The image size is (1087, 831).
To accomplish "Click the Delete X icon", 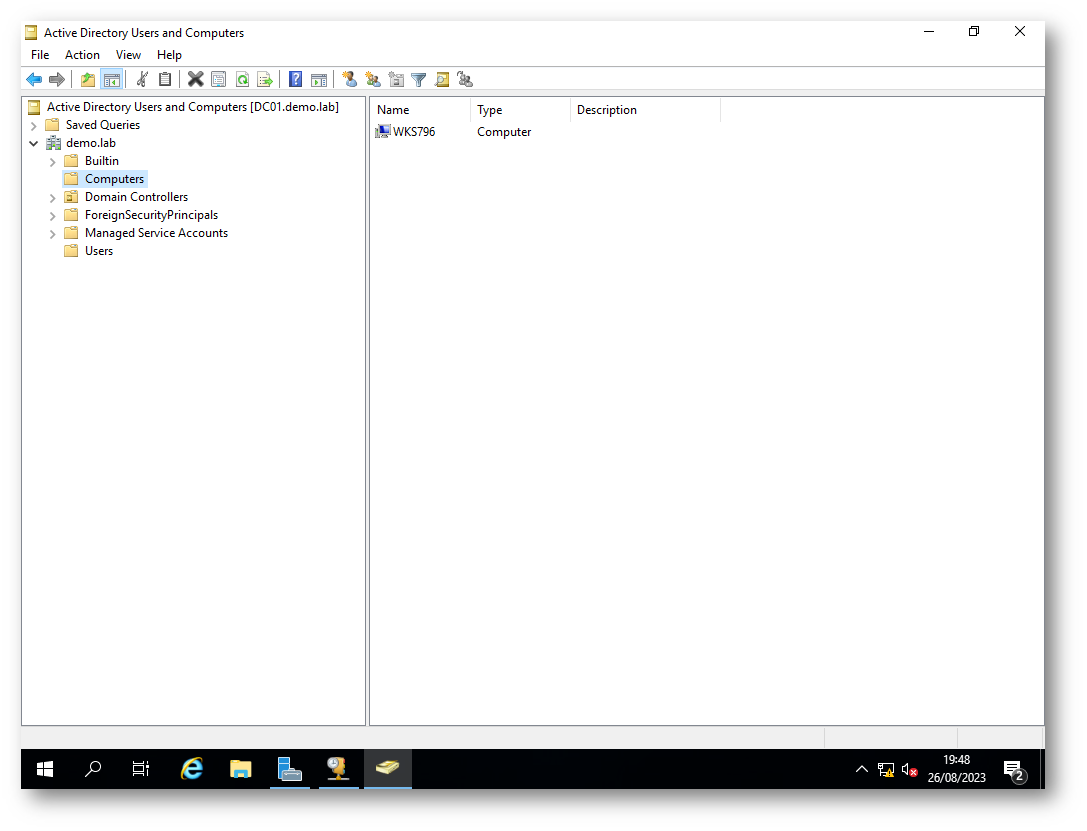I will coord(195,80).
